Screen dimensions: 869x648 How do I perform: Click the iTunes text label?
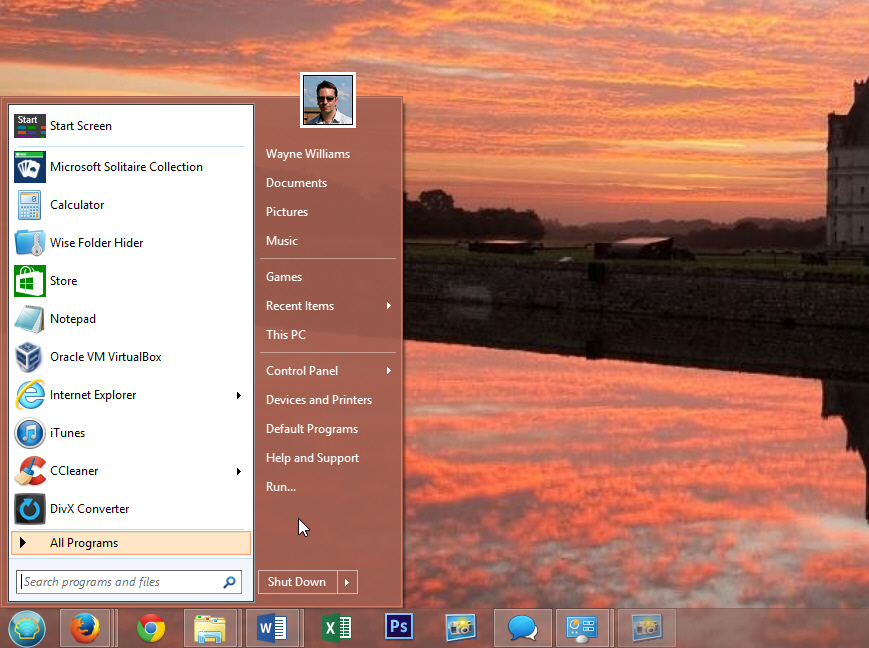coord(68,433)
